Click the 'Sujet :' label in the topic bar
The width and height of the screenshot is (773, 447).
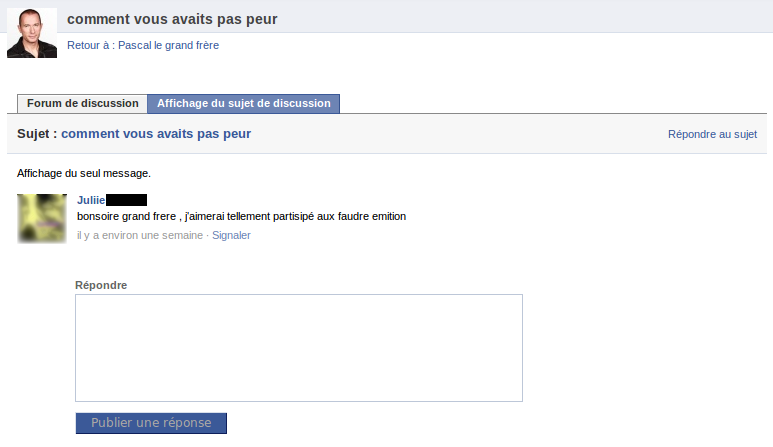36,133
